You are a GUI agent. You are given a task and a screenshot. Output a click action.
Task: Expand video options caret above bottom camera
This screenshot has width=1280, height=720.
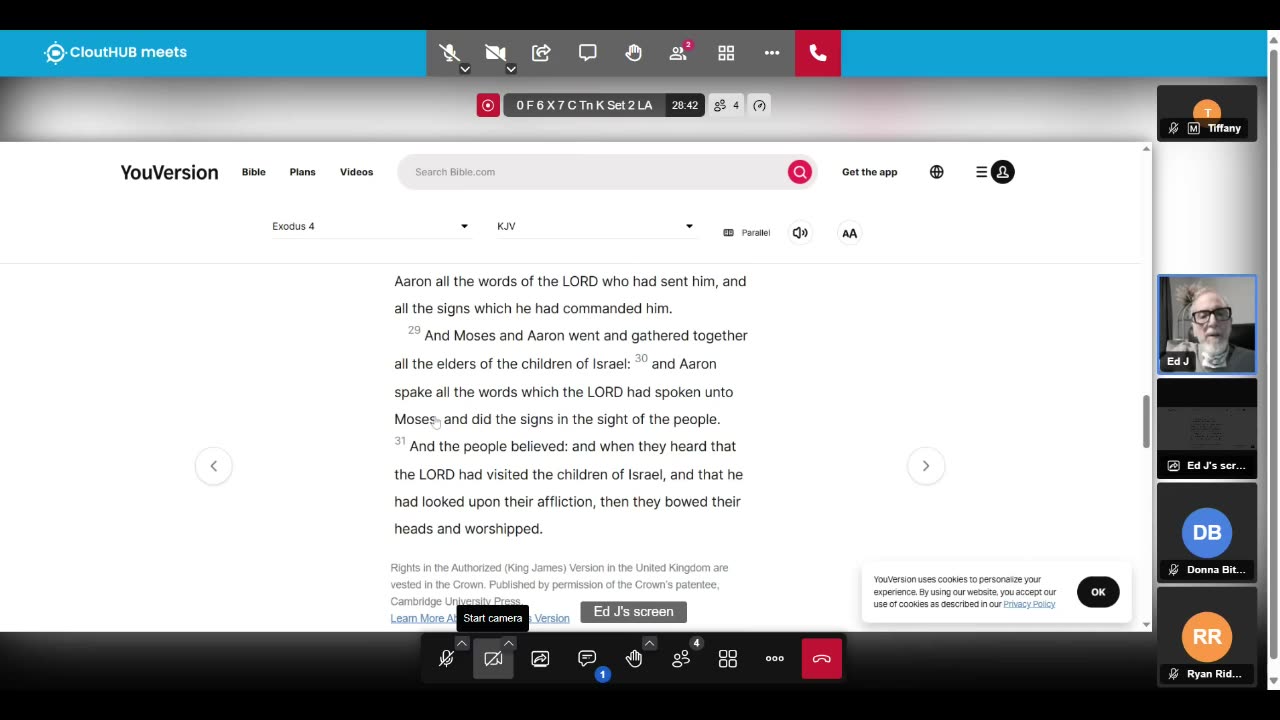pyautogui.click(x=509, y=643)
